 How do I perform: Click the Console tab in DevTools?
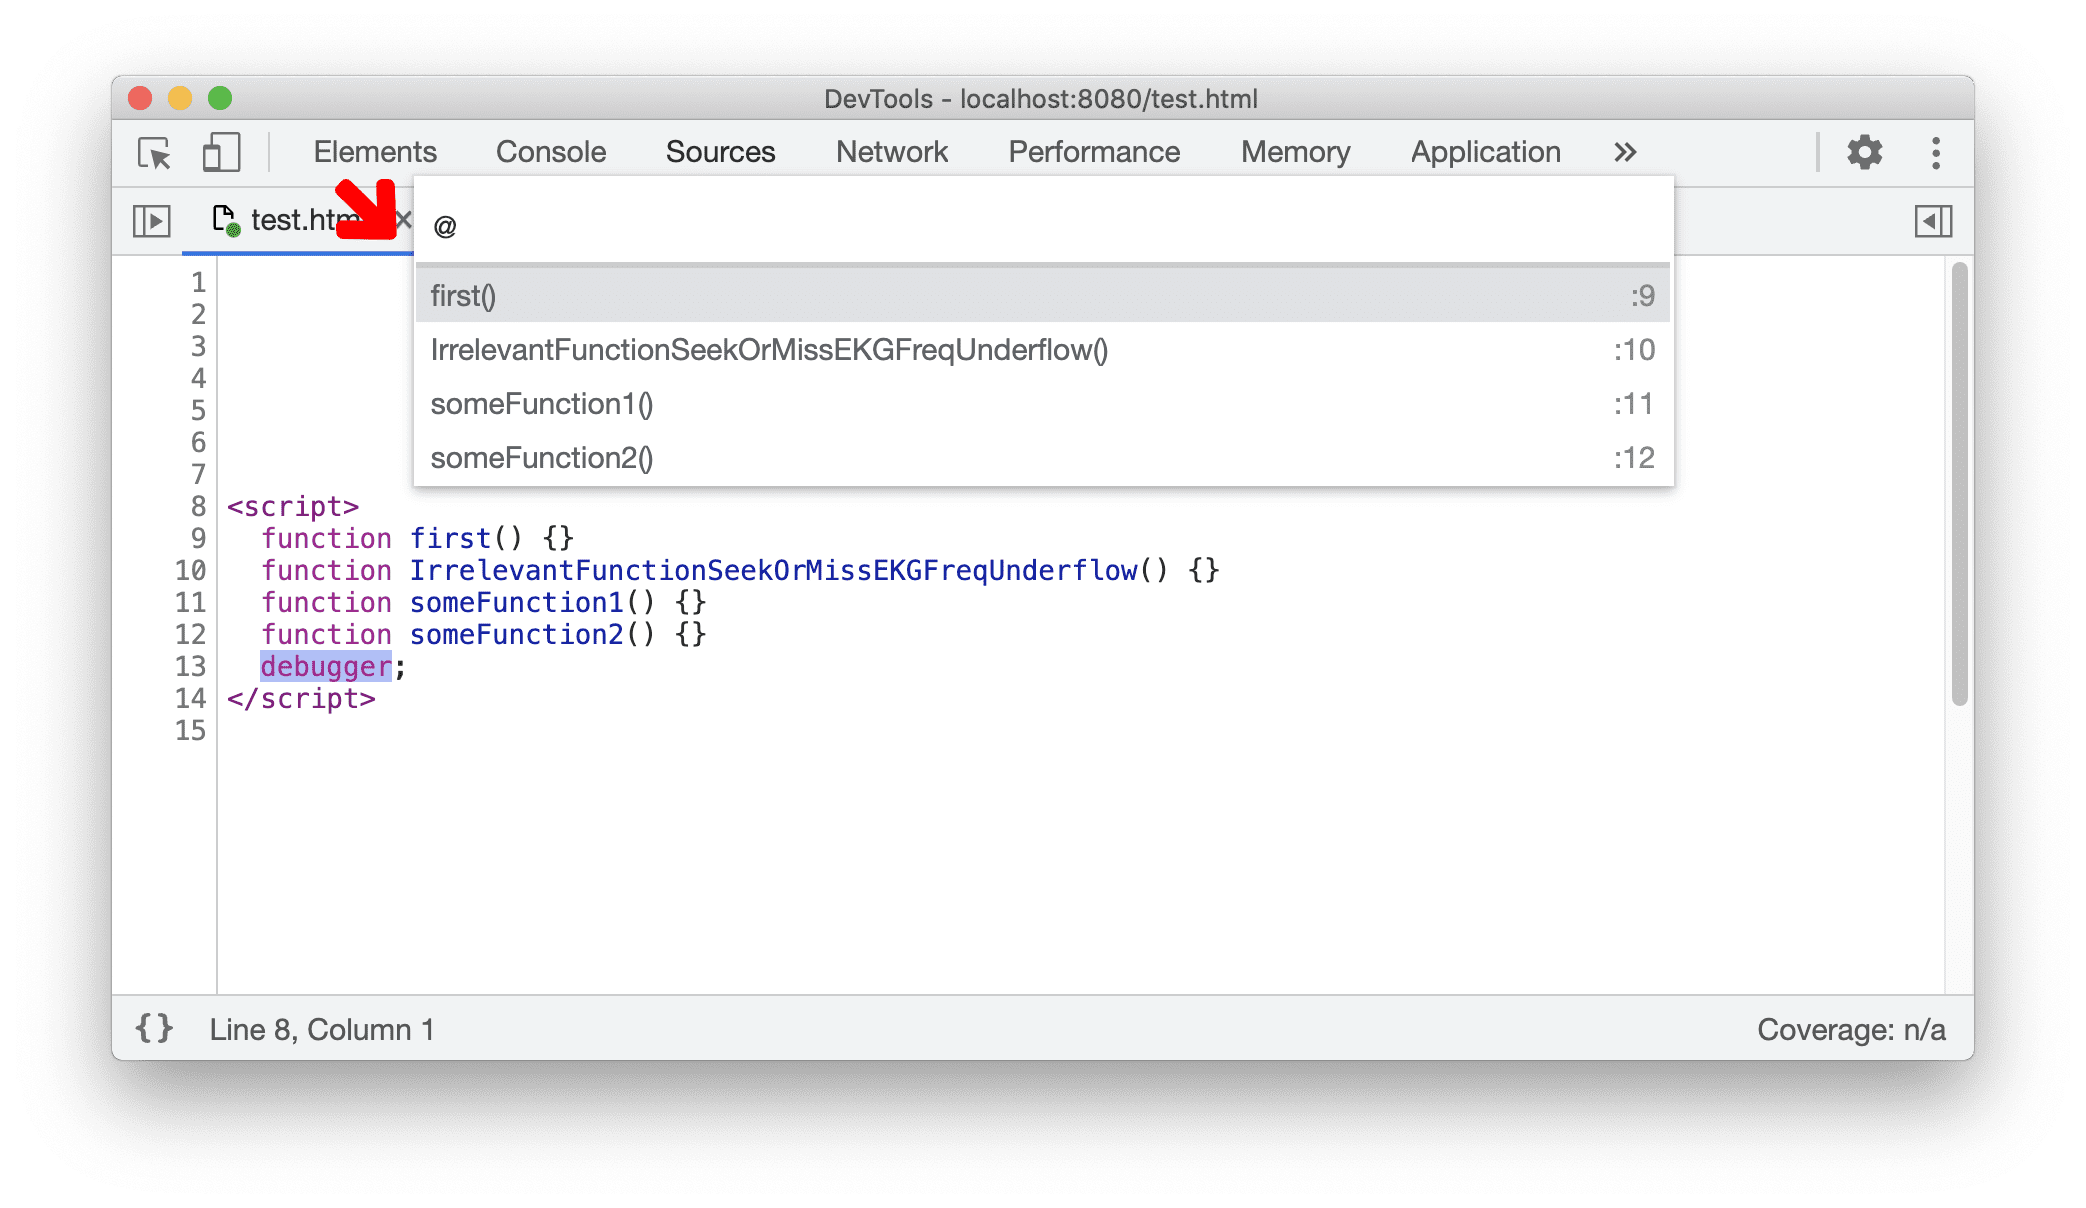coord(552,151)
